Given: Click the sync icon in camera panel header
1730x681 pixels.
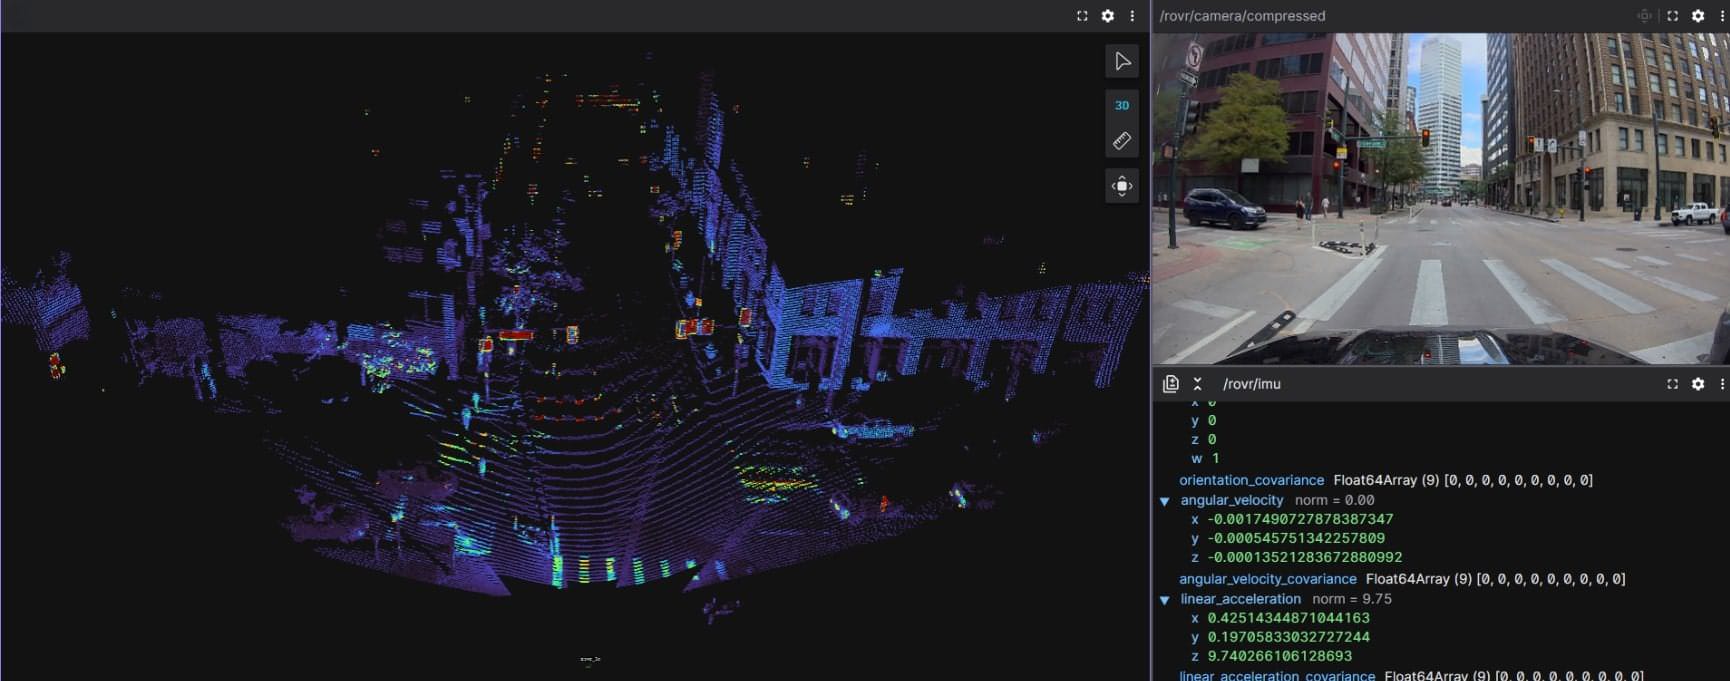Looking at the screenshot, I should point(1644,16).
